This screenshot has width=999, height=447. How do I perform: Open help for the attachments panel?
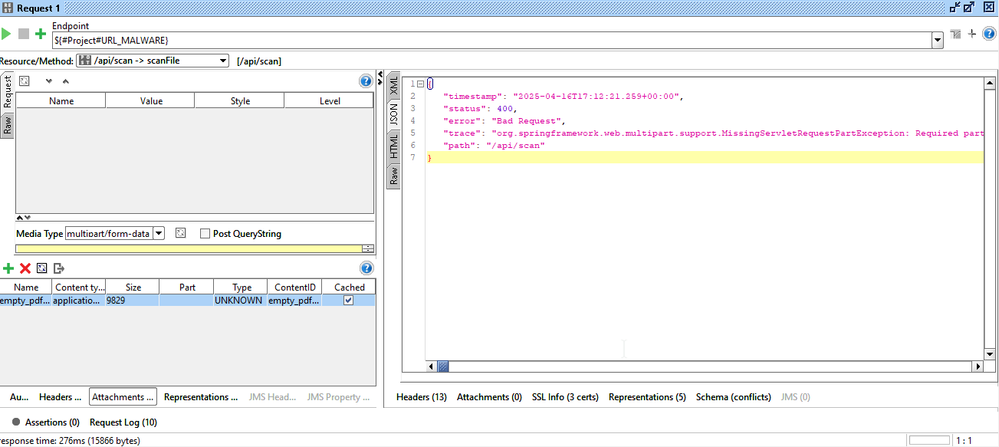pyautogui.click(x=365, y=268)
